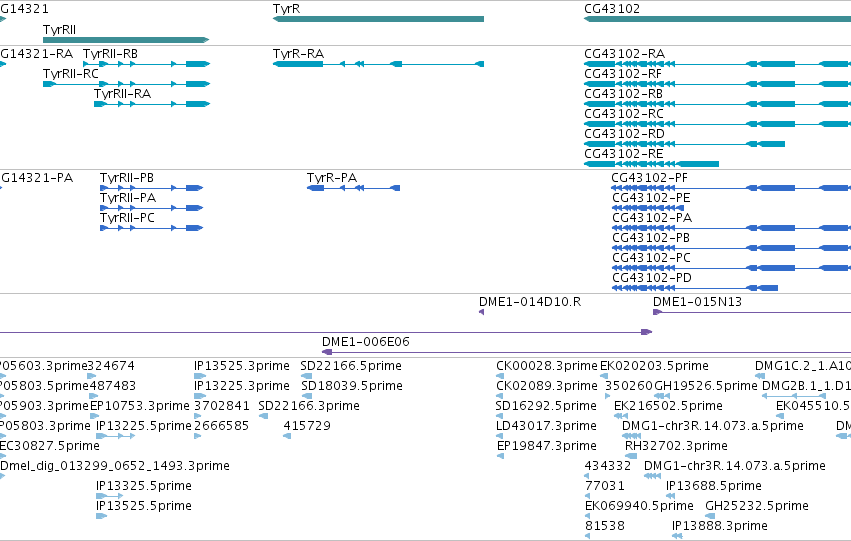Select the LD43017.3prime EST label
This screenshot has width=851, height=541.
tap(546, 426)
